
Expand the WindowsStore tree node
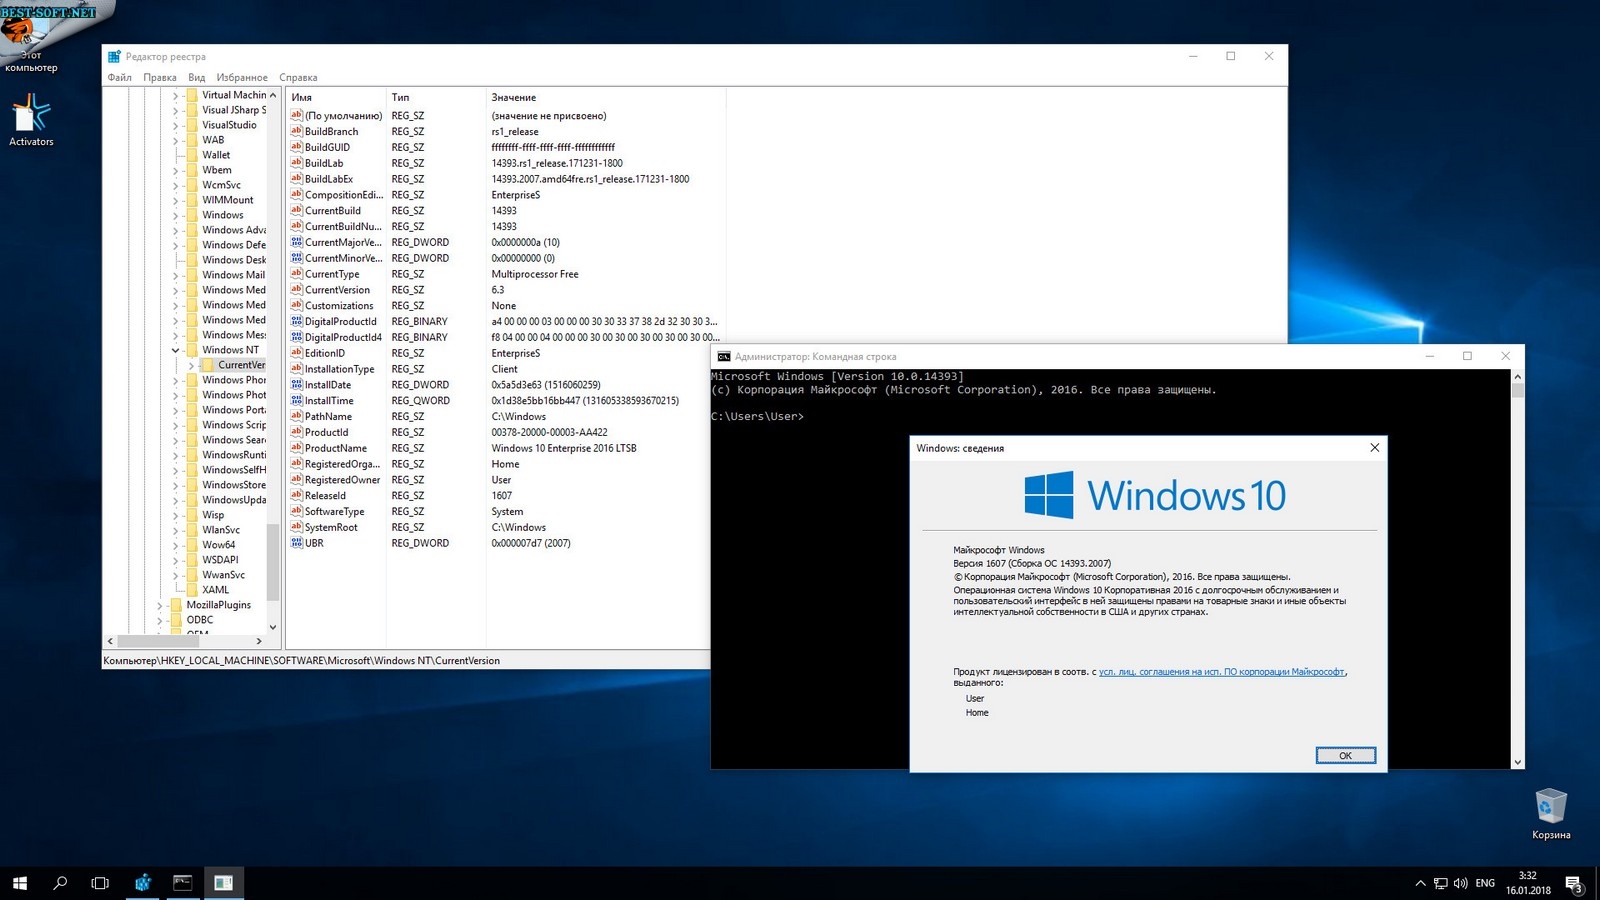tap(175, 485)
